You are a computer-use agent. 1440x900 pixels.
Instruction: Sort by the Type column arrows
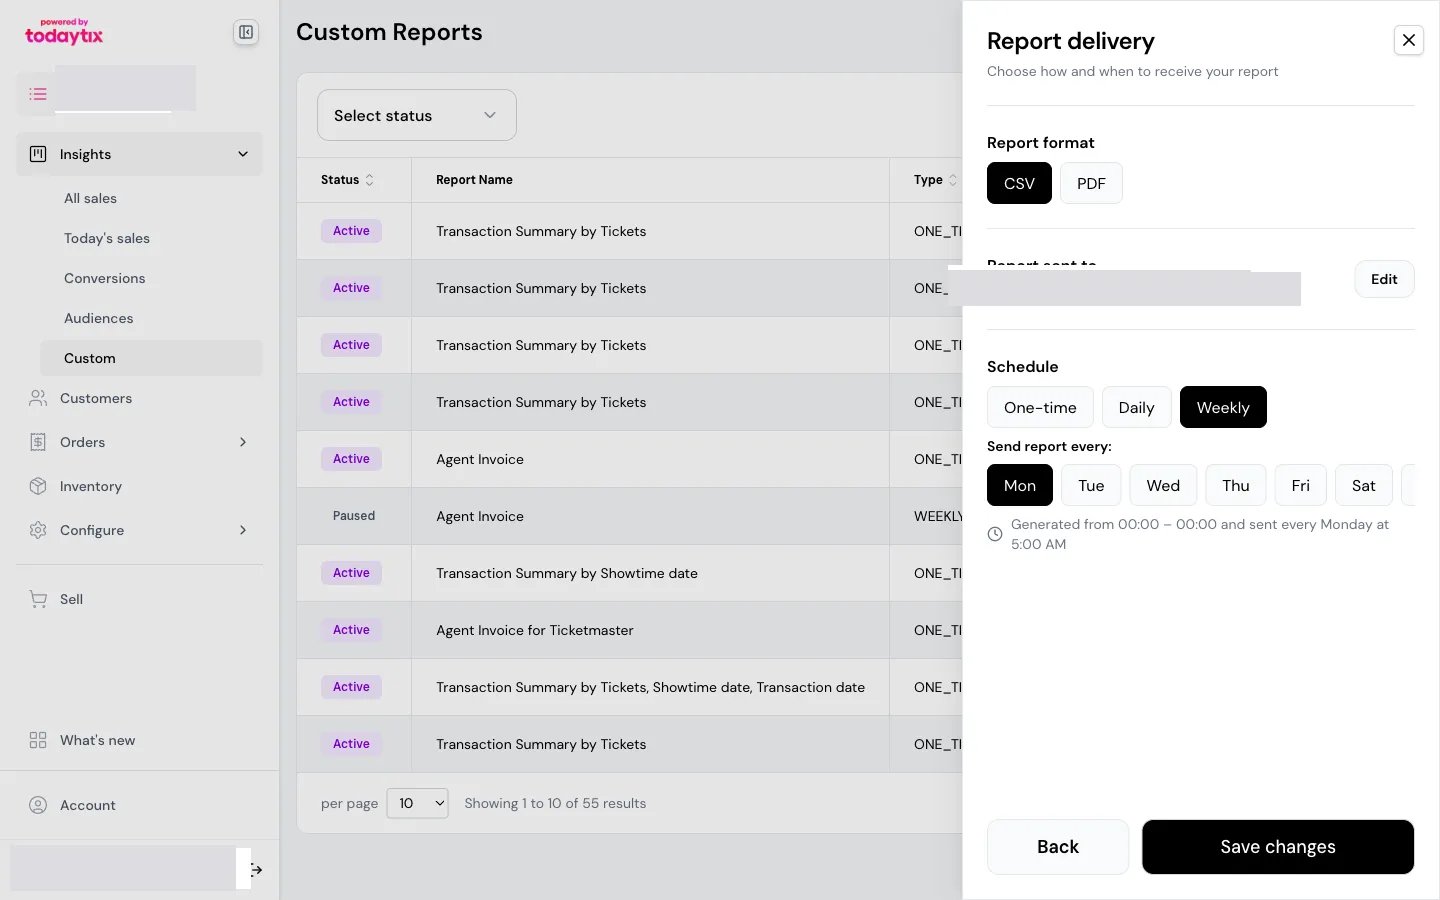tap(952, 180)
